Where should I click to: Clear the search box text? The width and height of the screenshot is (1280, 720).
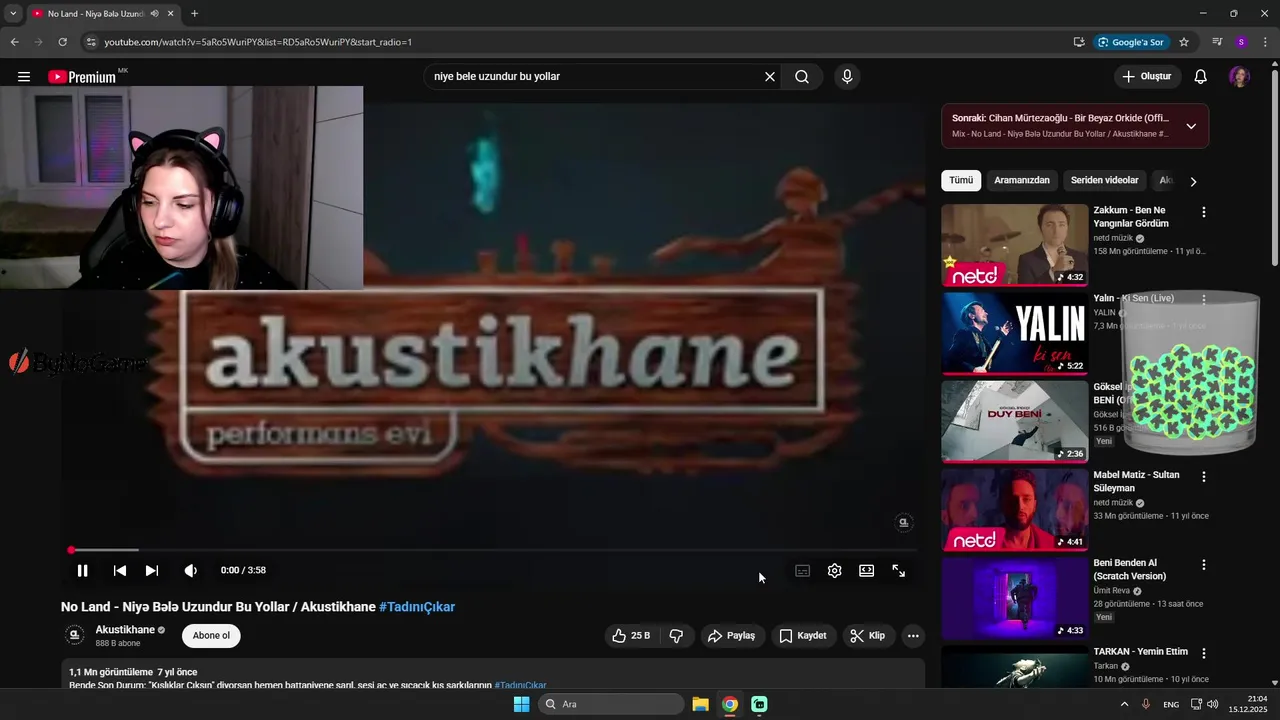click(x=770, y=77)
